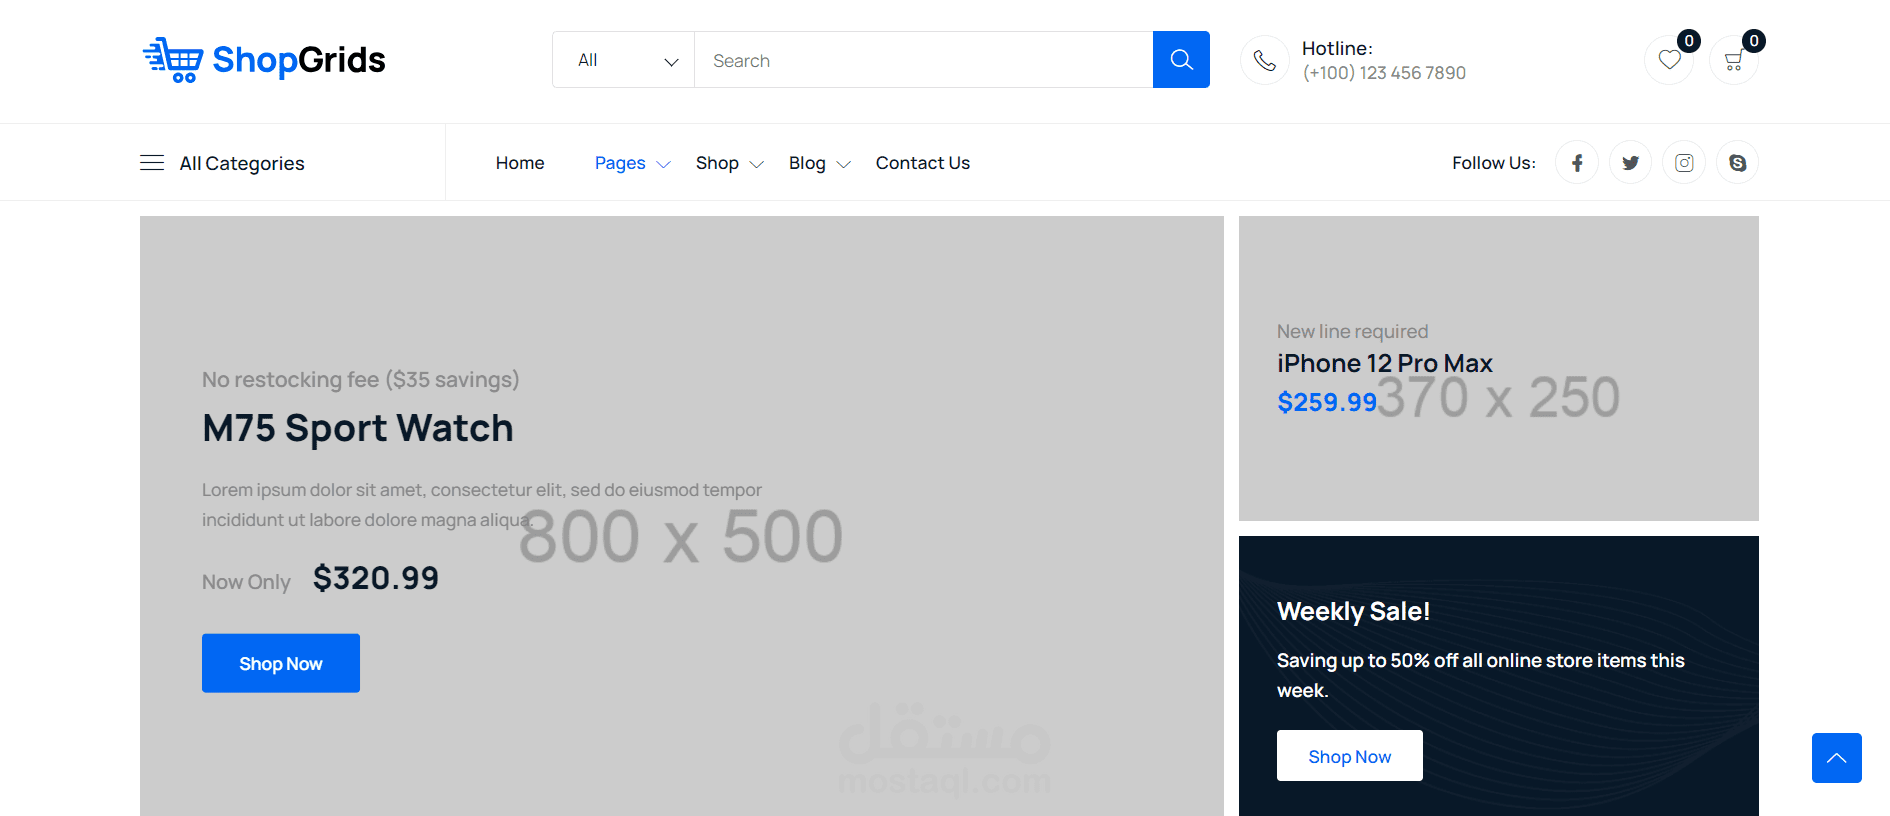This screenshot has width=1890, height=816.
Task: Click the white Shop Now button in Weekly Sale
Action: 1350,756
